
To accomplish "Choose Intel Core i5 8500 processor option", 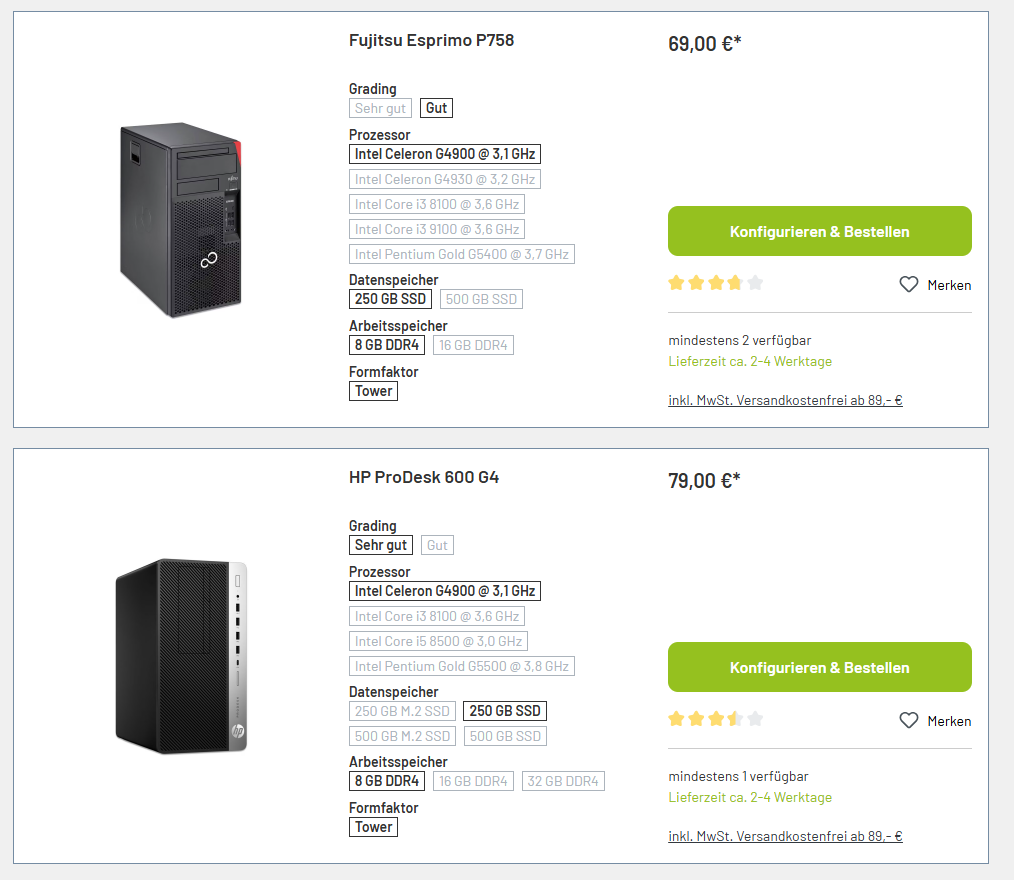I will (438, 641).
